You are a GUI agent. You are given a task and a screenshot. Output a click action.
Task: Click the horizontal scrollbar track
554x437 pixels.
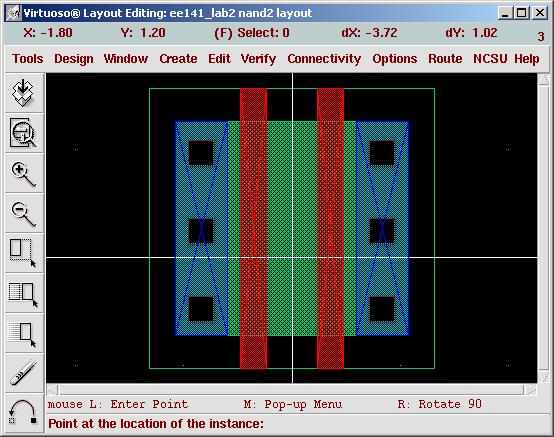click(x=291, y=390)
